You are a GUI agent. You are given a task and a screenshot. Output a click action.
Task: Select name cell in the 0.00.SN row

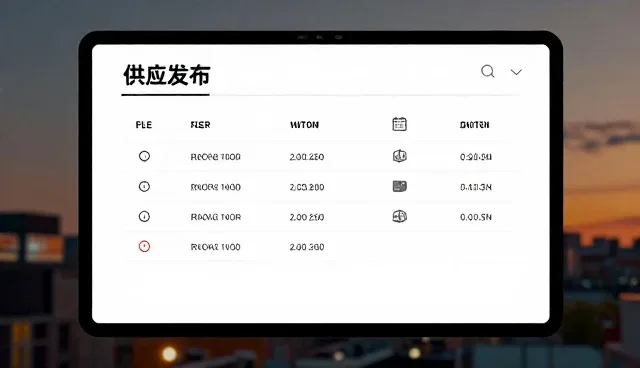tap(216, 217)
